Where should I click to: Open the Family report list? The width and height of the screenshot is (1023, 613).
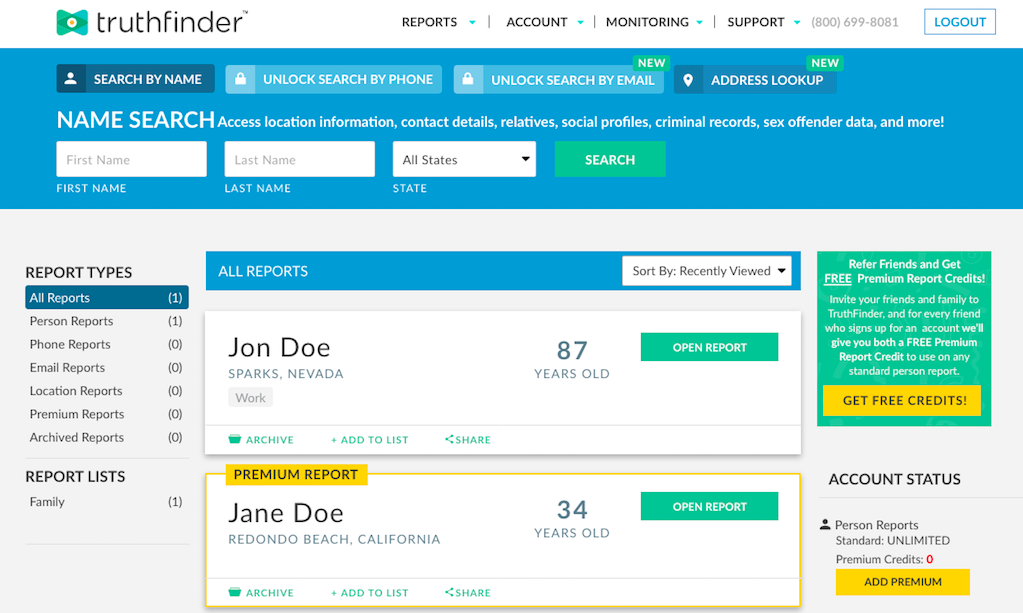click(x=107, y=501)
